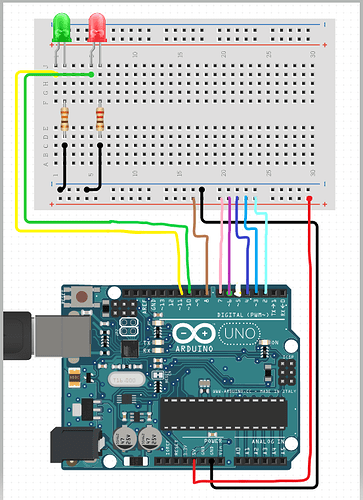The image size is (363, 500).
Task: Click the POWER header label
Action: coord(213,441)
